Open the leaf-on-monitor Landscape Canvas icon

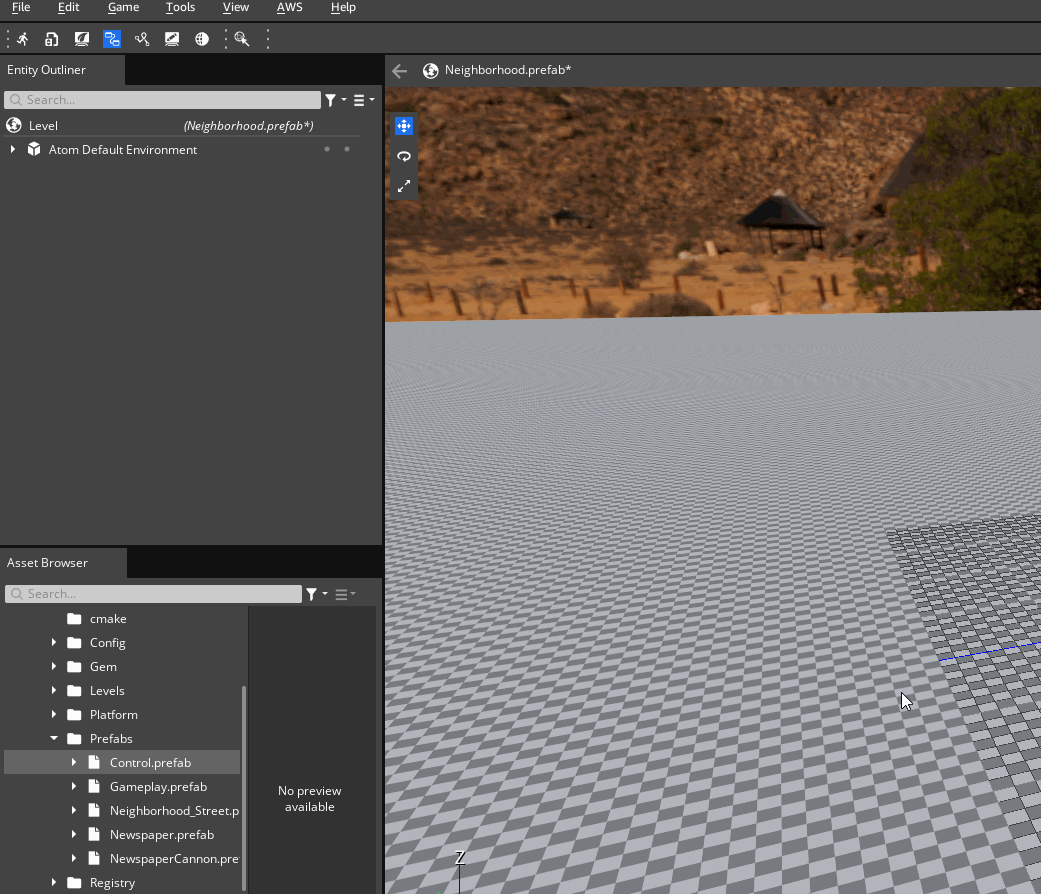pos(82,39)
